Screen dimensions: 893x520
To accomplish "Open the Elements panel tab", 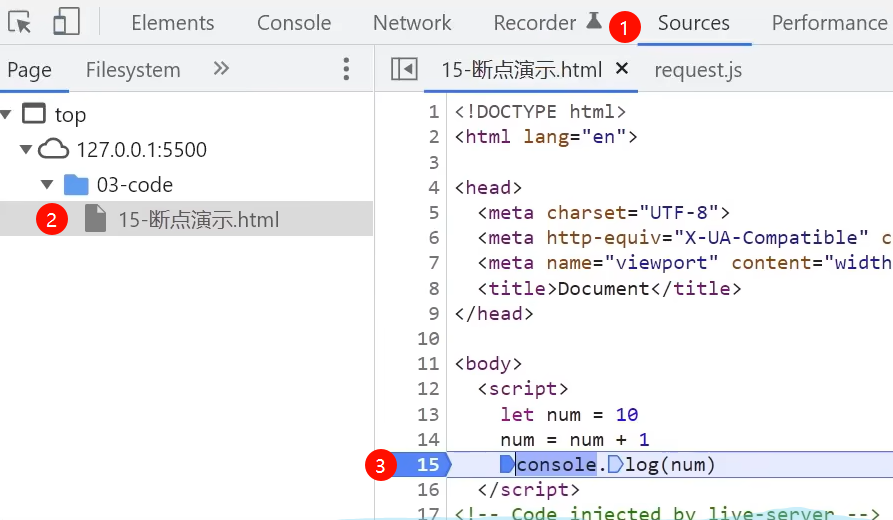I will (x=173, y=23).
